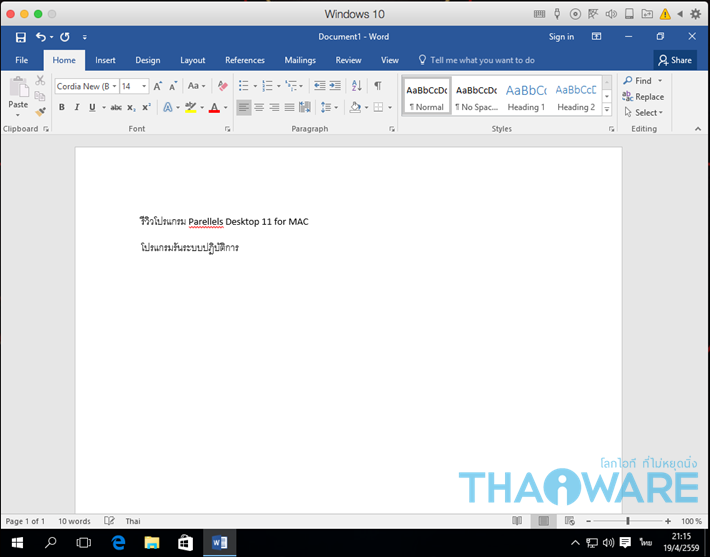Open the Change Case Aa dropdown
Screen dimensions: 710x557
(x=197, y=86)
